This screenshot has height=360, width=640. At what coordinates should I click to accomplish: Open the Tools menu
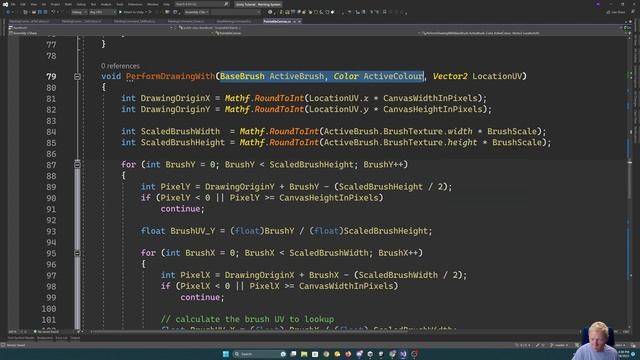point(120,4)
